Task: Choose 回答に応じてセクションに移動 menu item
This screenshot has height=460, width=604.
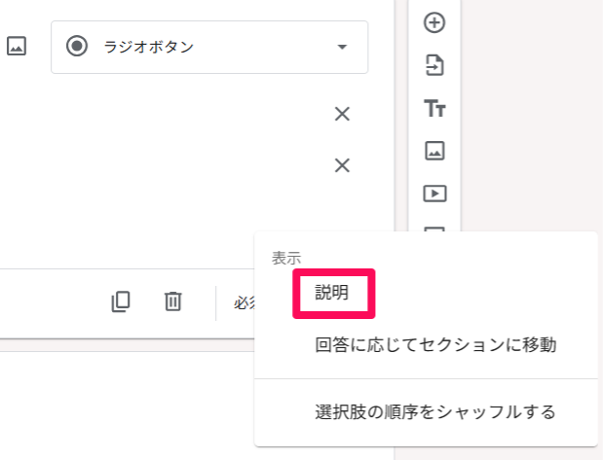Action: 435,346
